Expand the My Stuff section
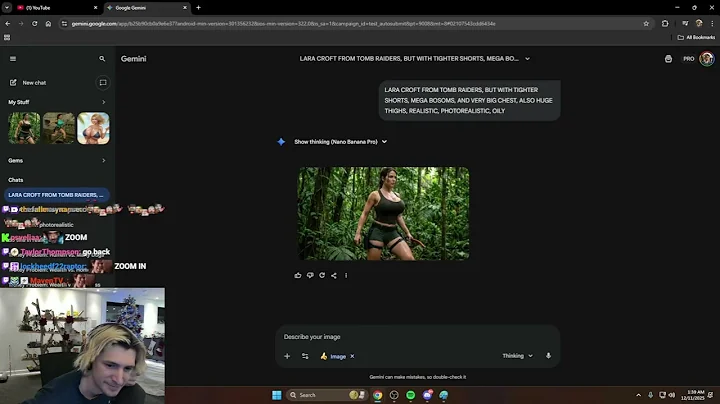The image size is (720, 404). coord(103,102)
